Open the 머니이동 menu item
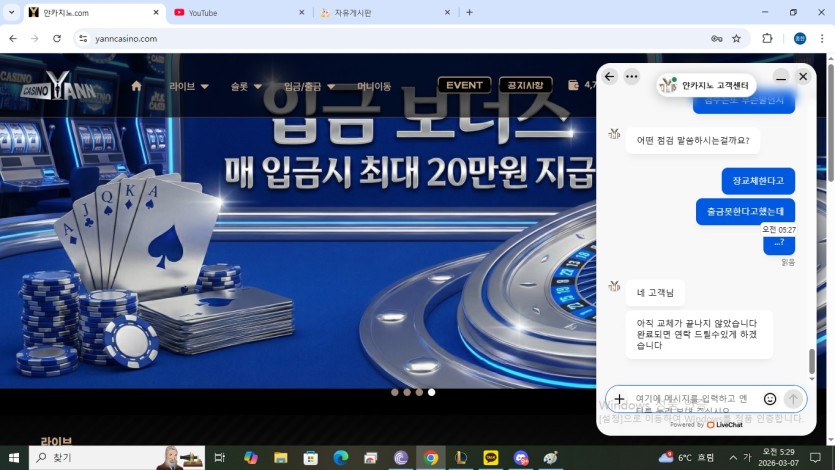 pos(374,86)
